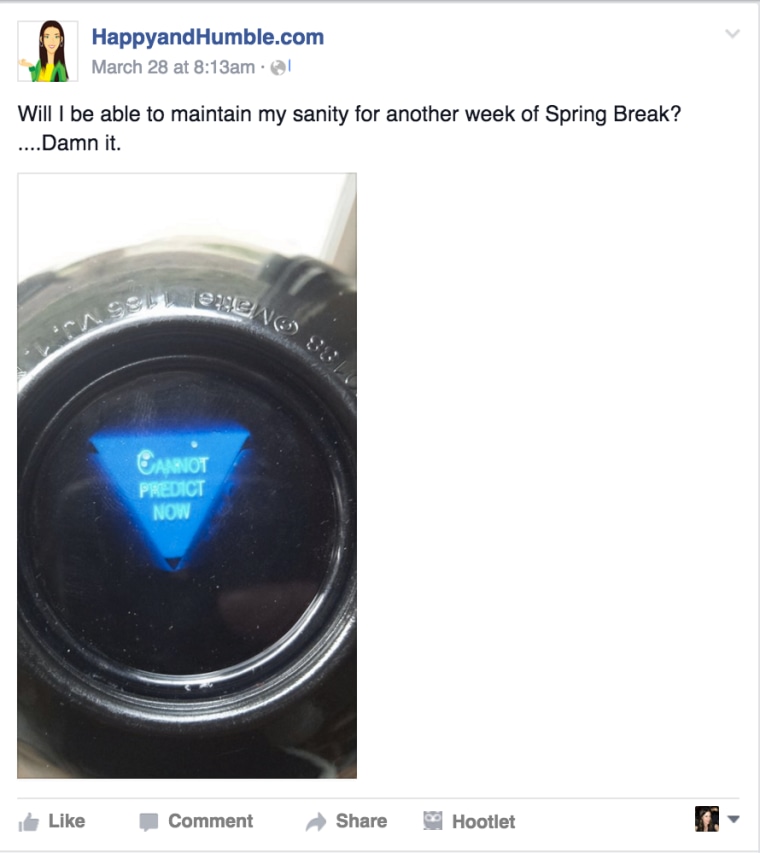Click the Comment text label
This screenshot has width=760, height=853.
[211, 821]
